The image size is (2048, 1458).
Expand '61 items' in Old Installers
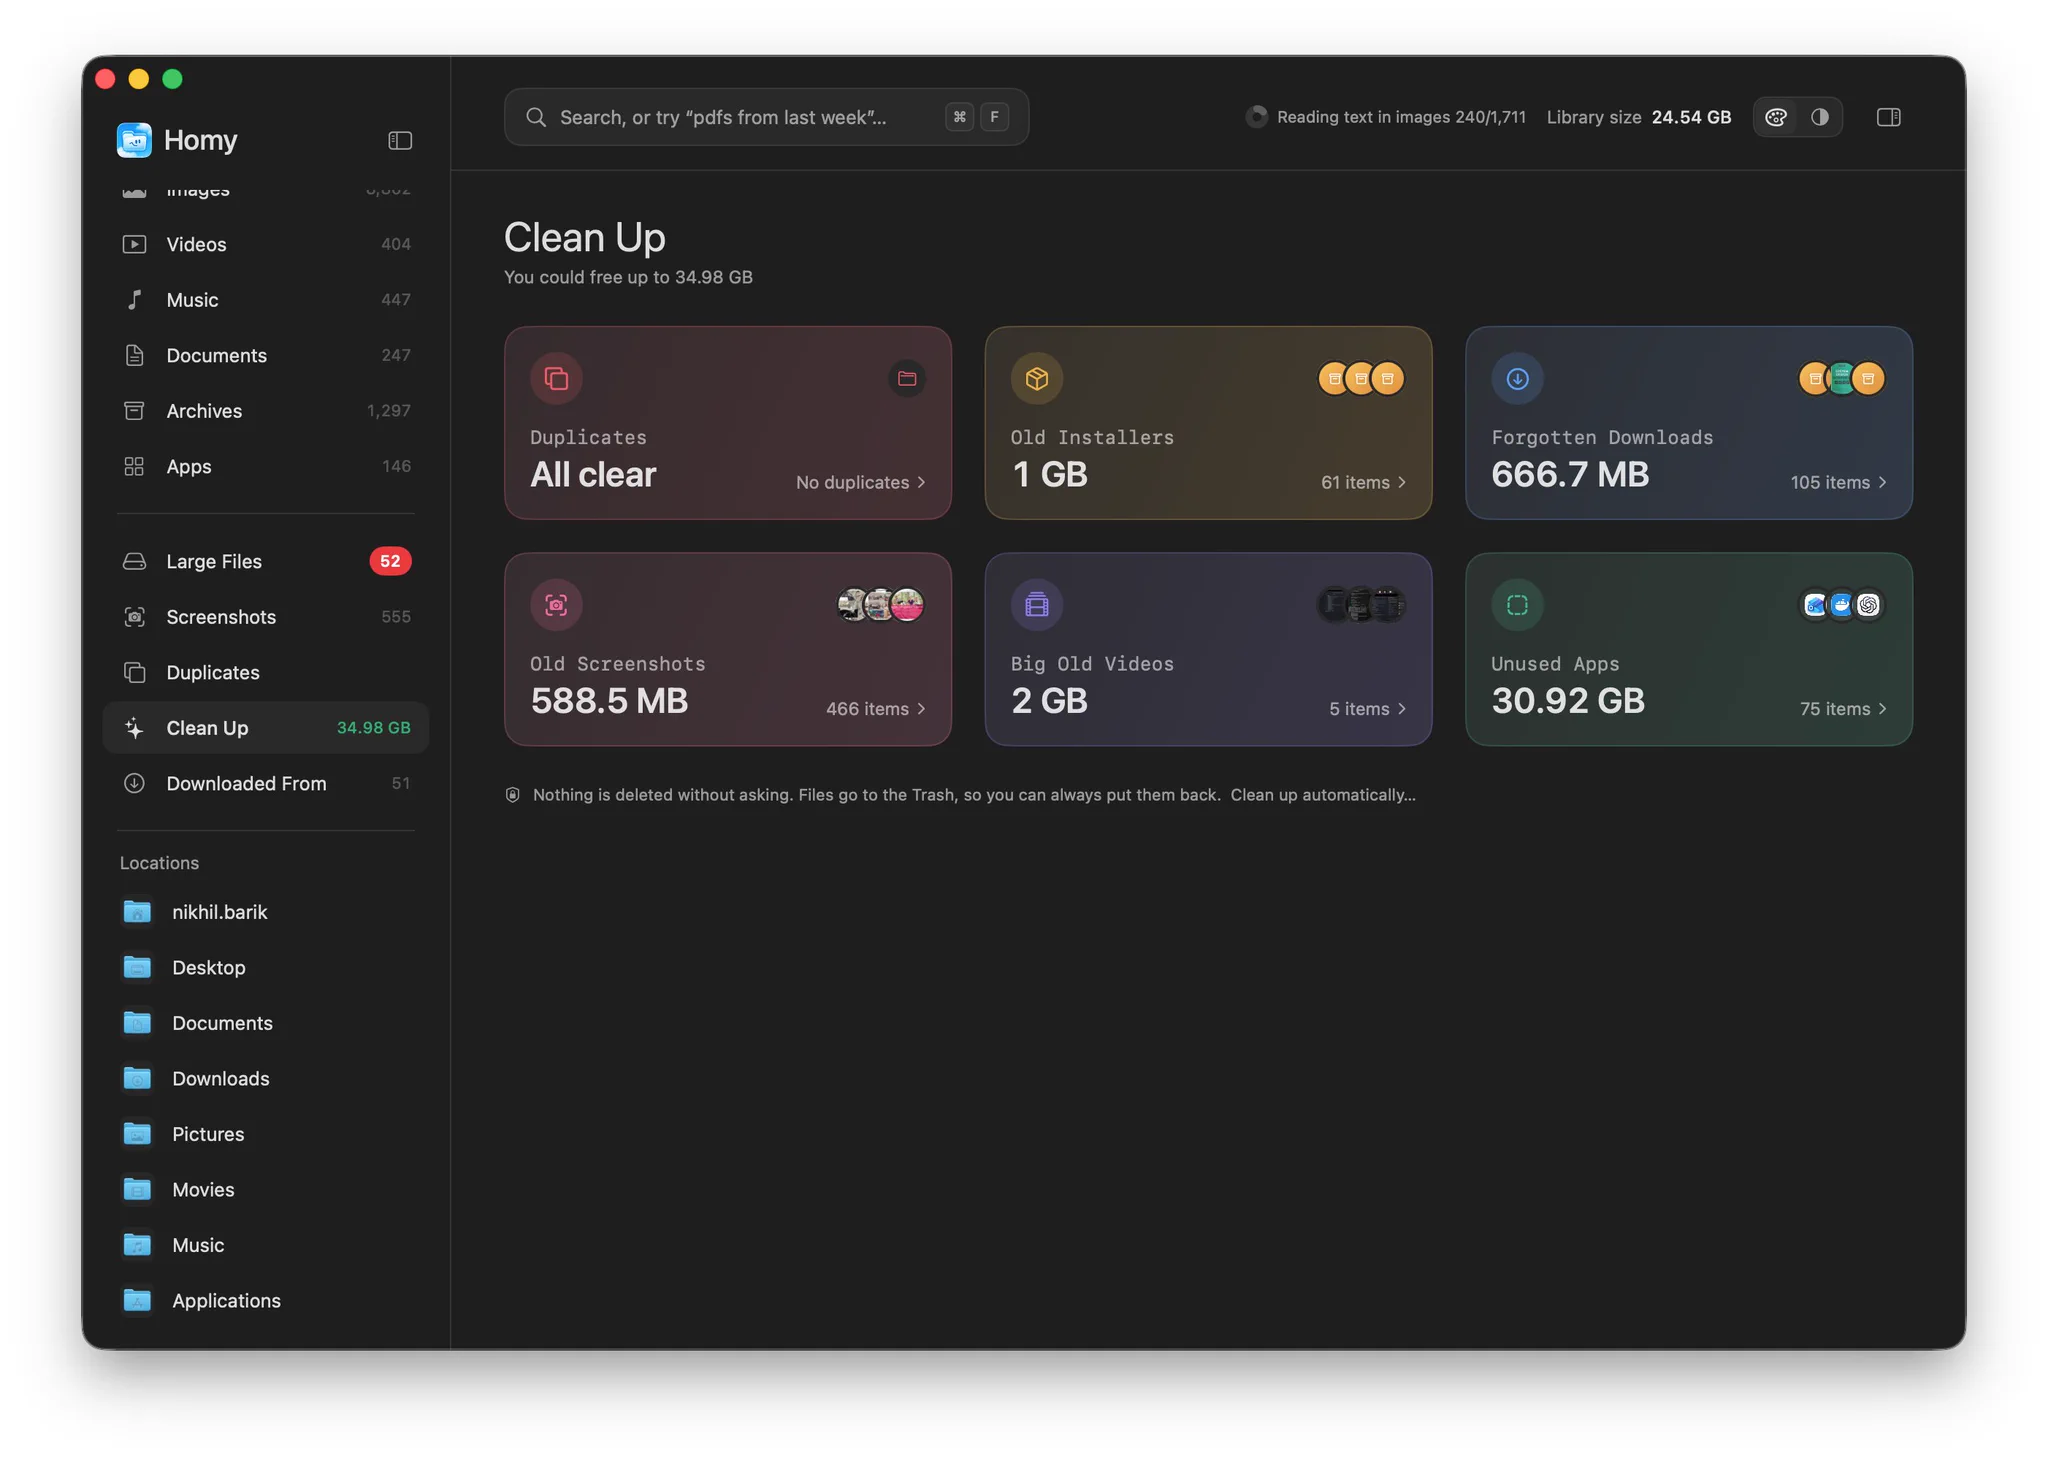(1364, 482)
